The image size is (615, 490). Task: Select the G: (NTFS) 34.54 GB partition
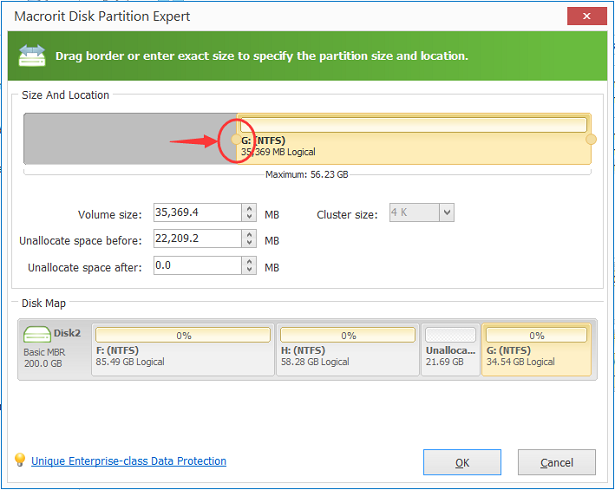[536, 350]
